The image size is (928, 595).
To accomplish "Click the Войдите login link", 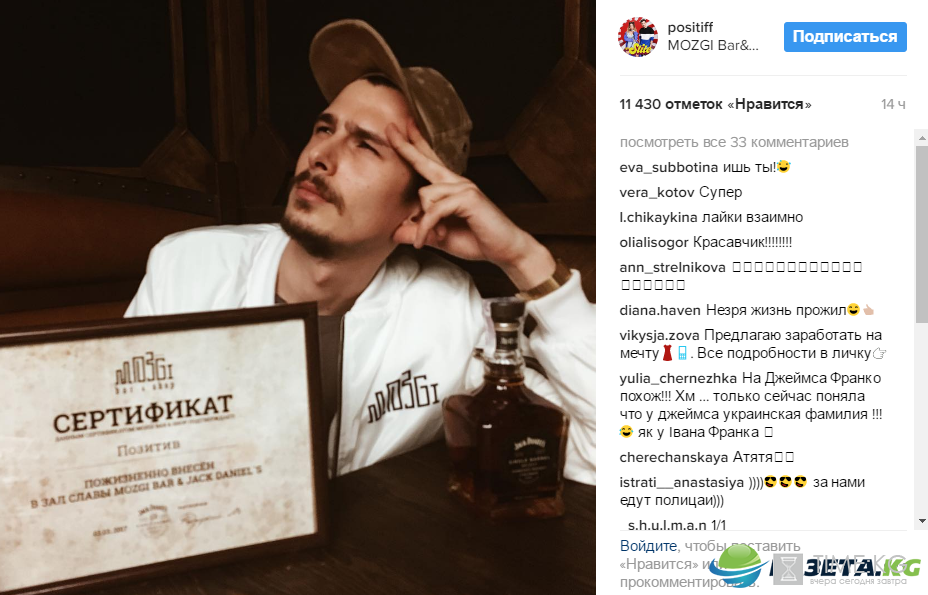I will coord(648,546).
